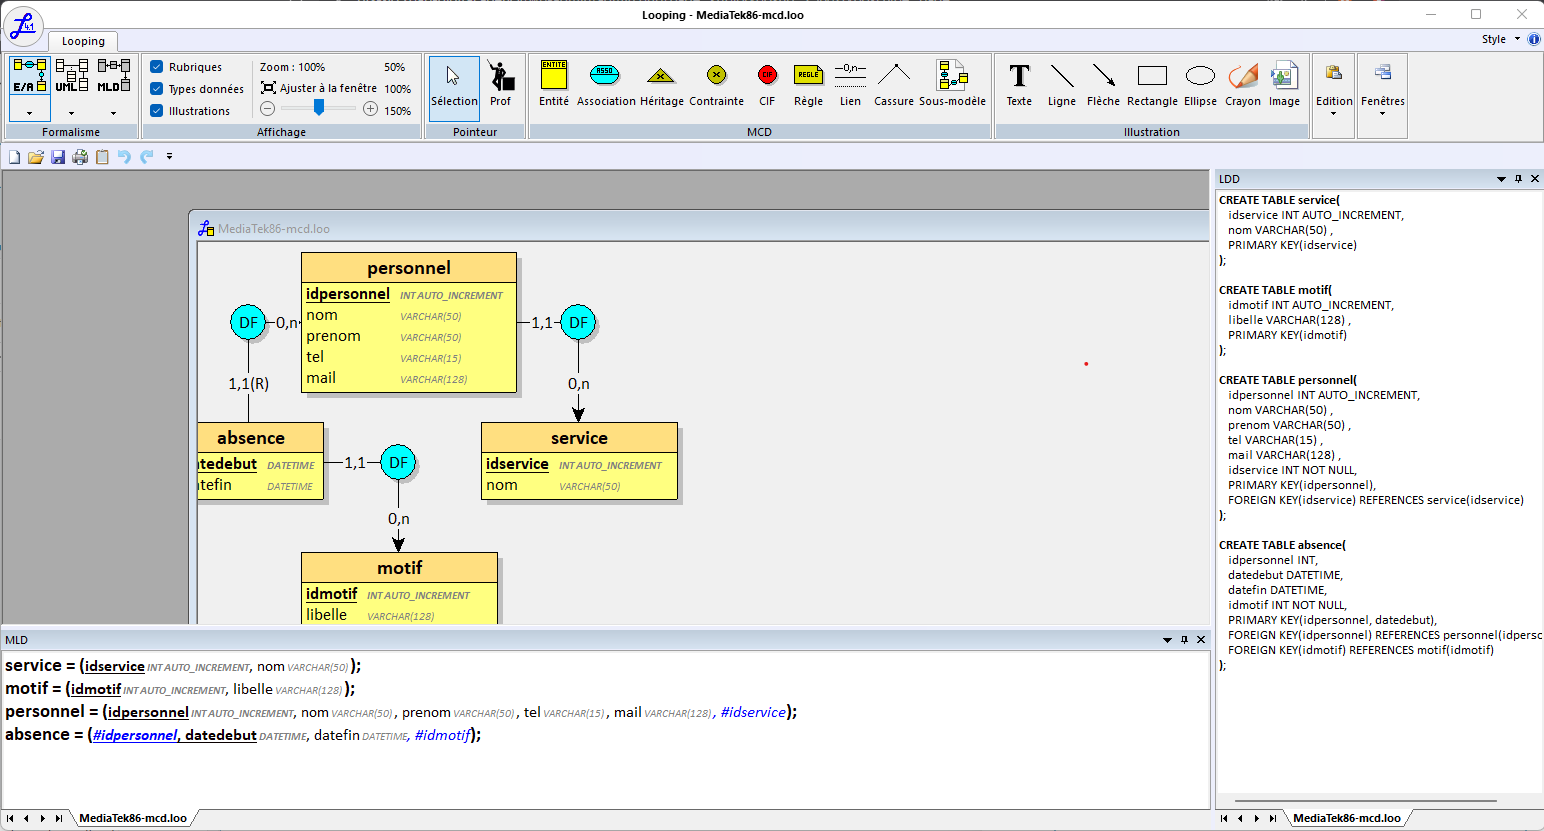
Task: Expand the Edition menu button
Action: tap(1333, 95)
